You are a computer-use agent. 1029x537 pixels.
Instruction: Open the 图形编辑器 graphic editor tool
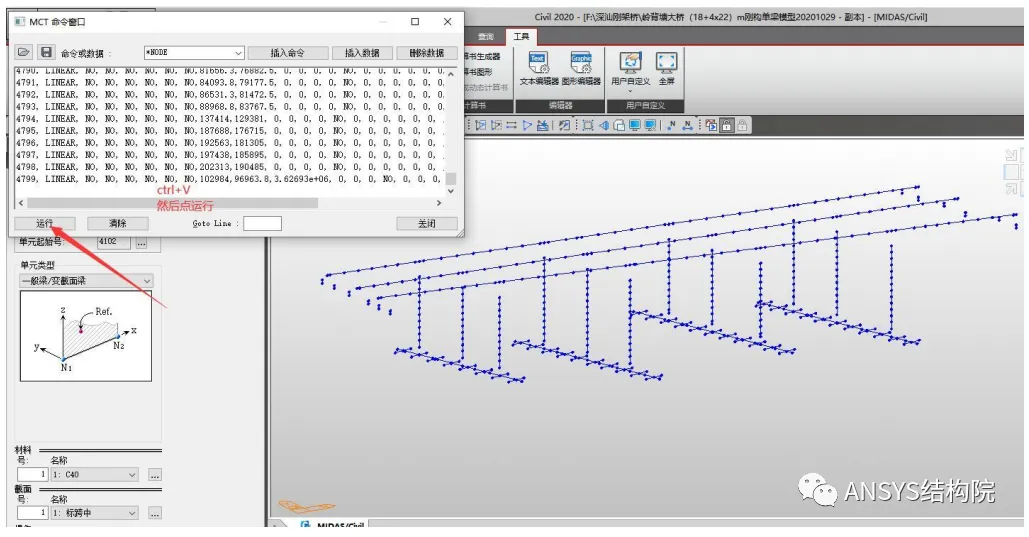point(581,69)
